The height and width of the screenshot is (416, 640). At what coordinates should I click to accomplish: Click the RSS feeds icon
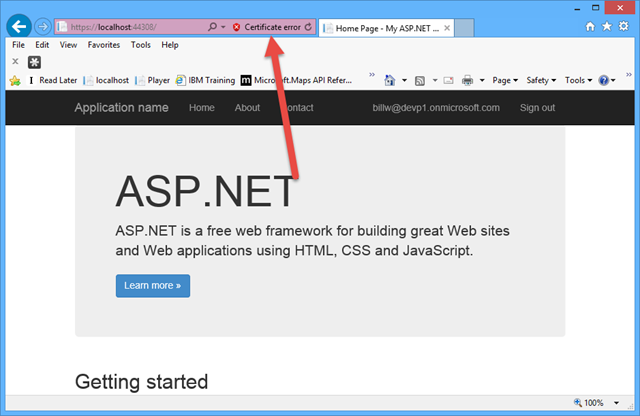click(421, 80)
